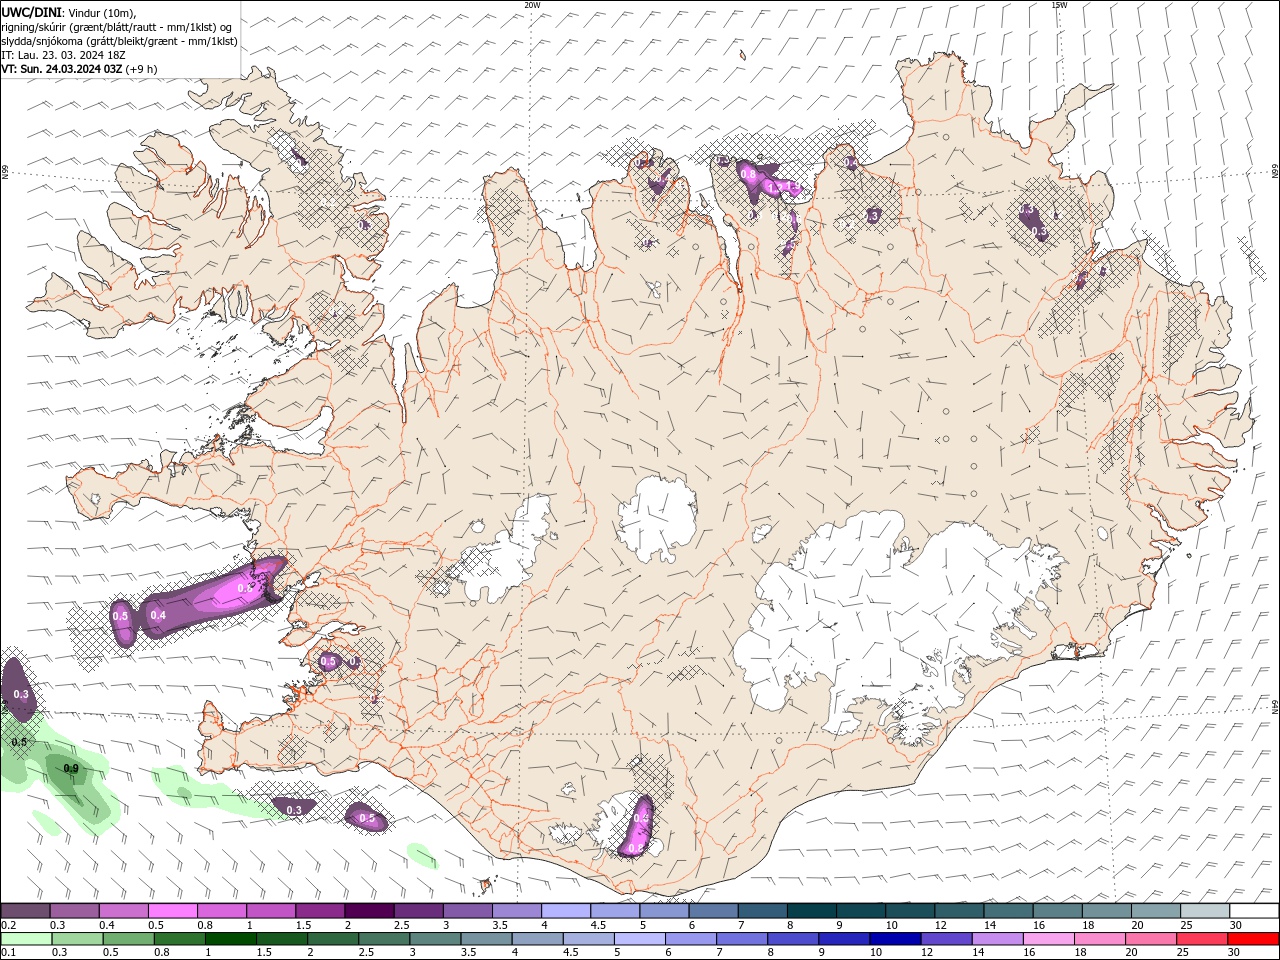Click the pink 16 swatch in lower legend
1280x960 pixels.
tap(1048, 939)
